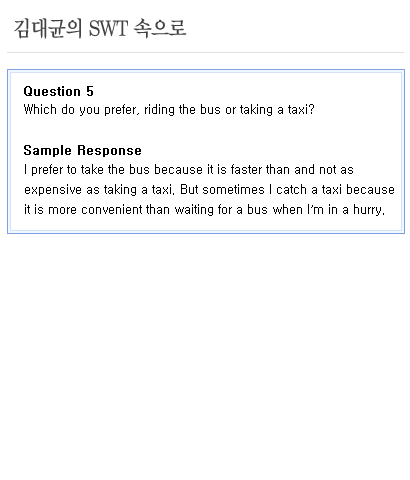This screenshot has width=410, height=480.
Task: Click the page title '김대균의 SWT 속으로'
Action: point(100,28)
